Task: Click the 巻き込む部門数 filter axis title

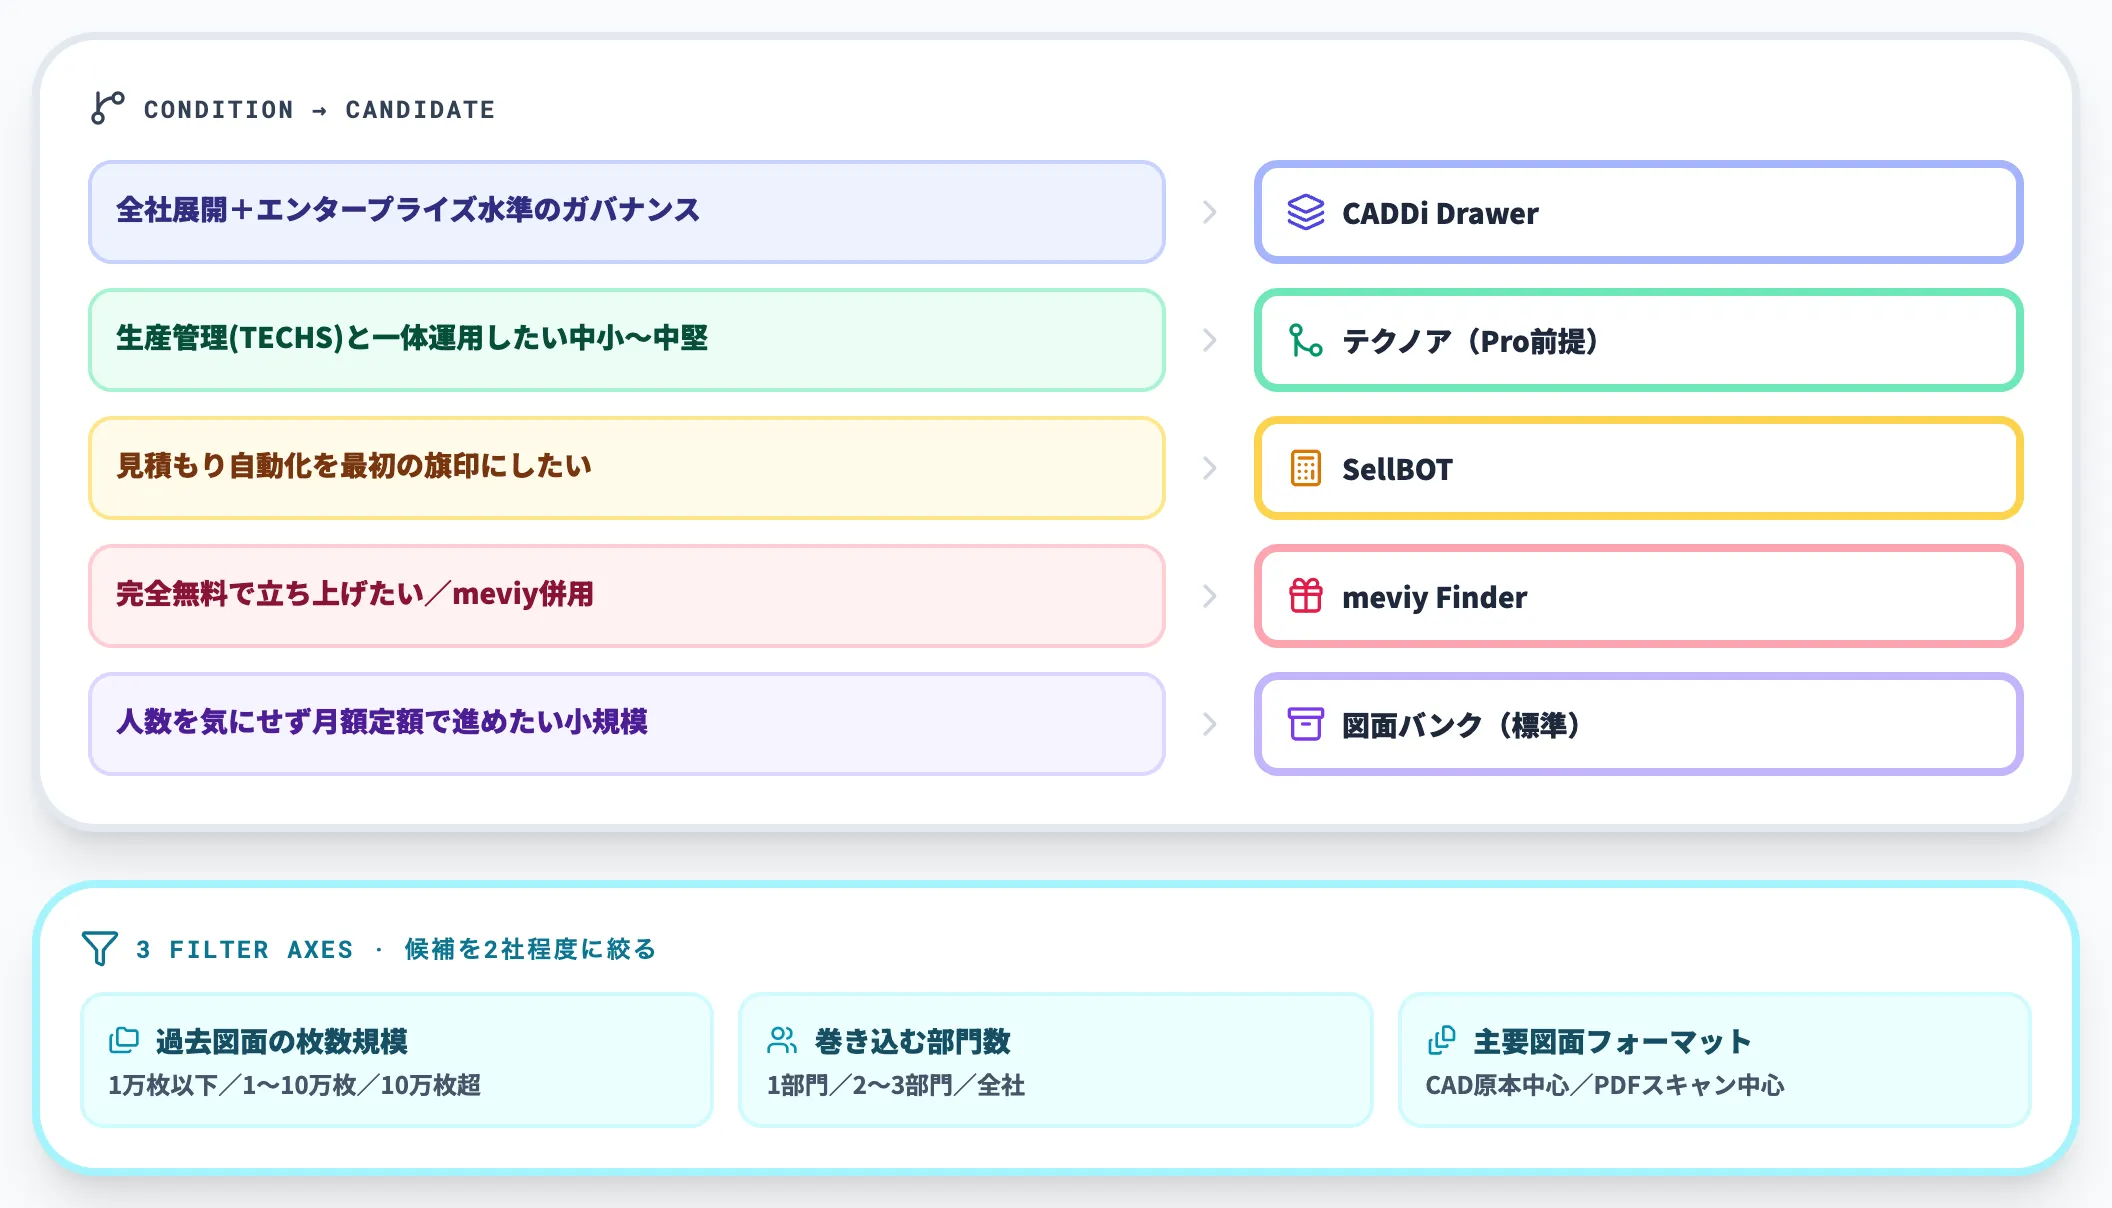Action: click(913, 1041)
